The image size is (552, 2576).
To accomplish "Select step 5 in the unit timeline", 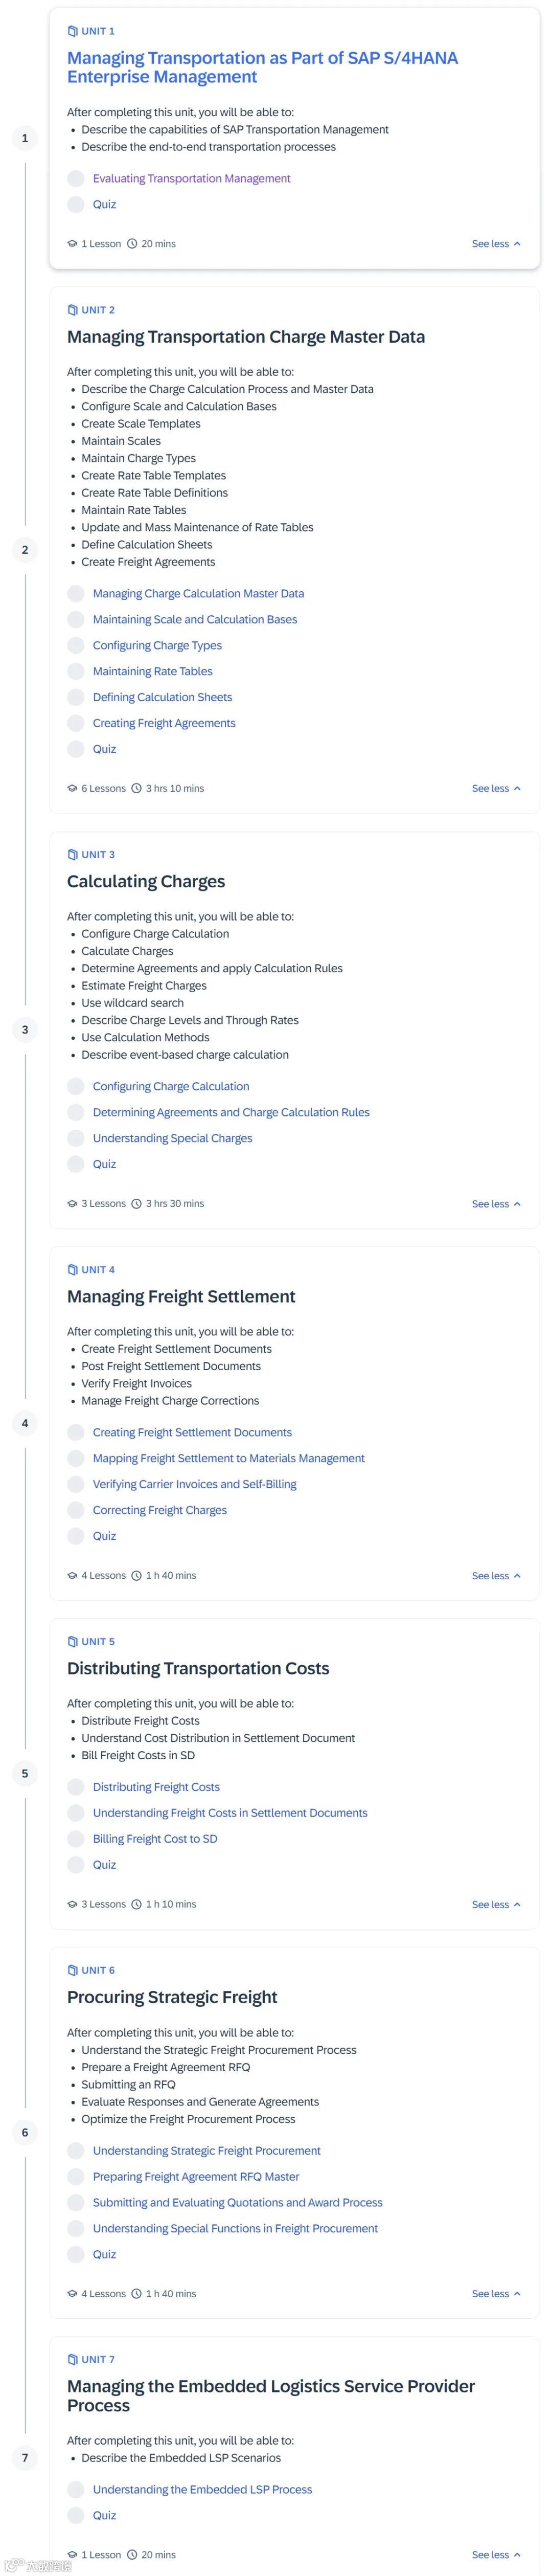I will pyautogui.click(x=25, y=1773).
